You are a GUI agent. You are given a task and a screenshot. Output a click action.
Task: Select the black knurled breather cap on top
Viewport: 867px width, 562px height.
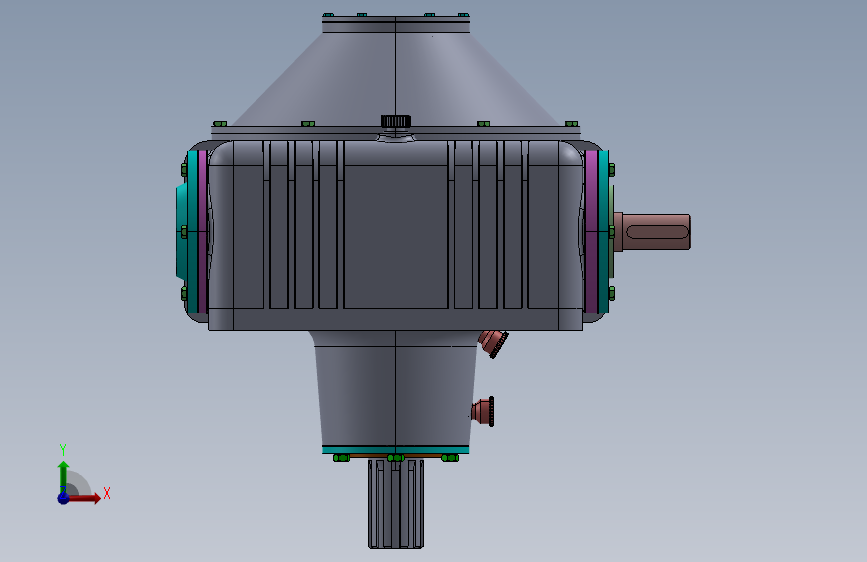coord(396,121)
